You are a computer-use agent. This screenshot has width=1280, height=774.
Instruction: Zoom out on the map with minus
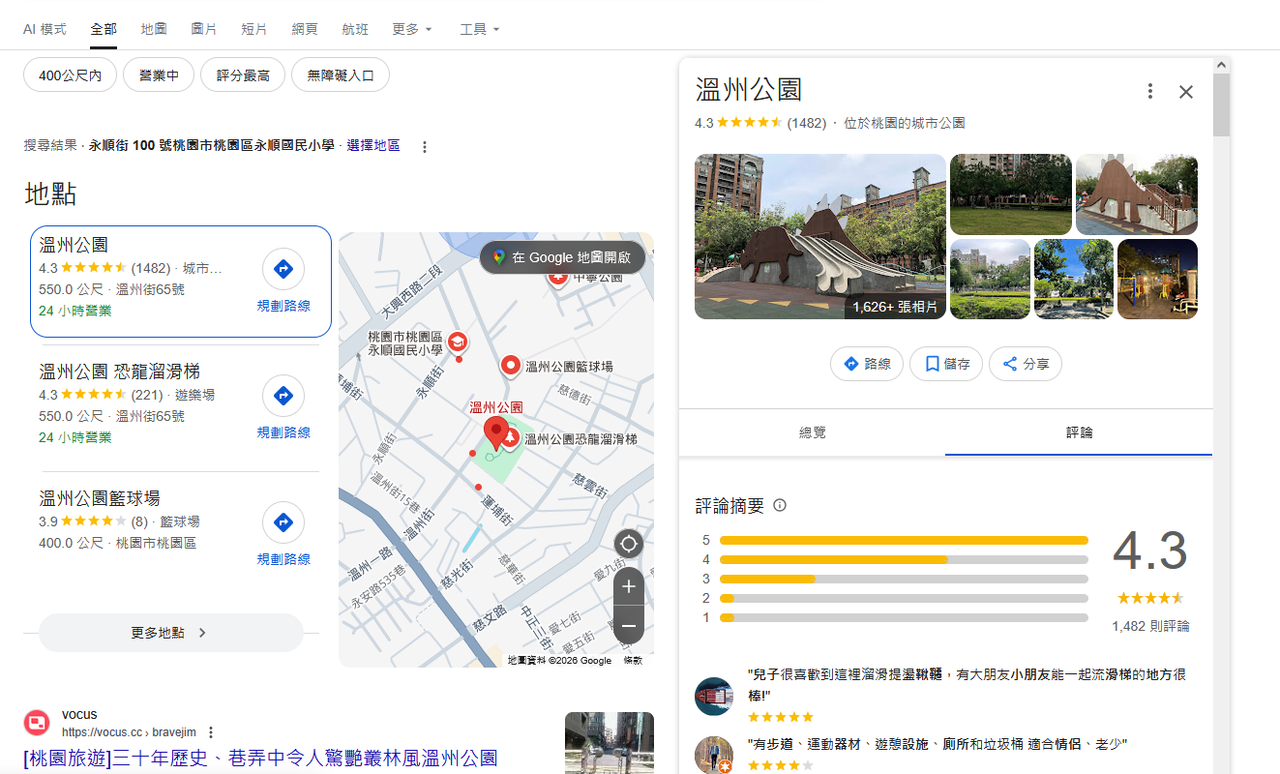(x=628, y=626)
